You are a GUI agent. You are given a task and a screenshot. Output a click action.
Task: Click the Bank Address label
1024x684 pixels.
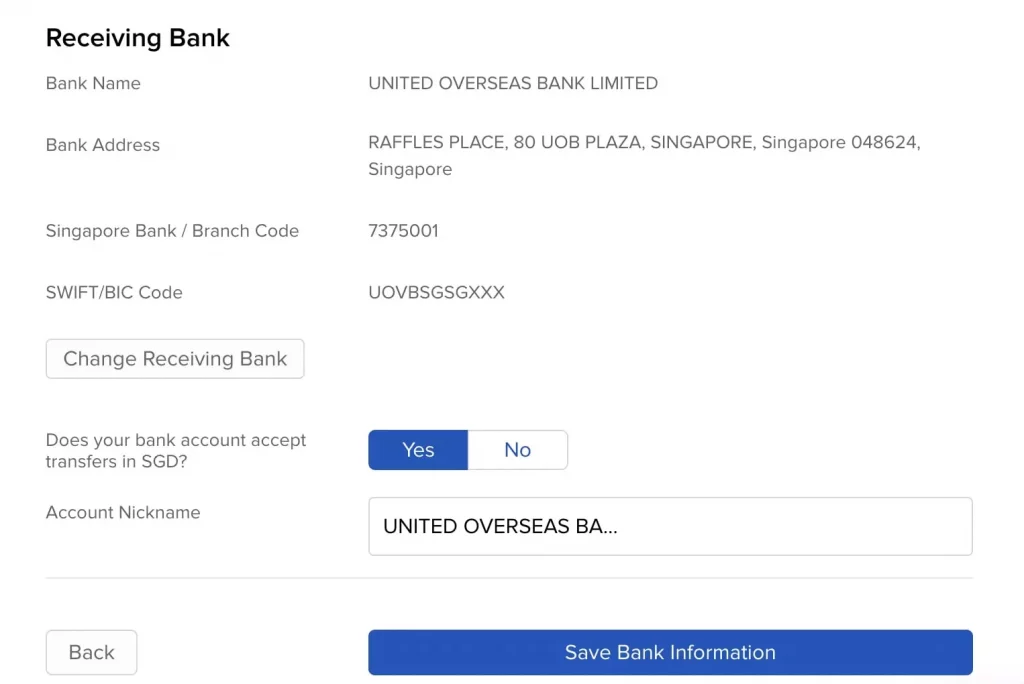coord(103,144)
